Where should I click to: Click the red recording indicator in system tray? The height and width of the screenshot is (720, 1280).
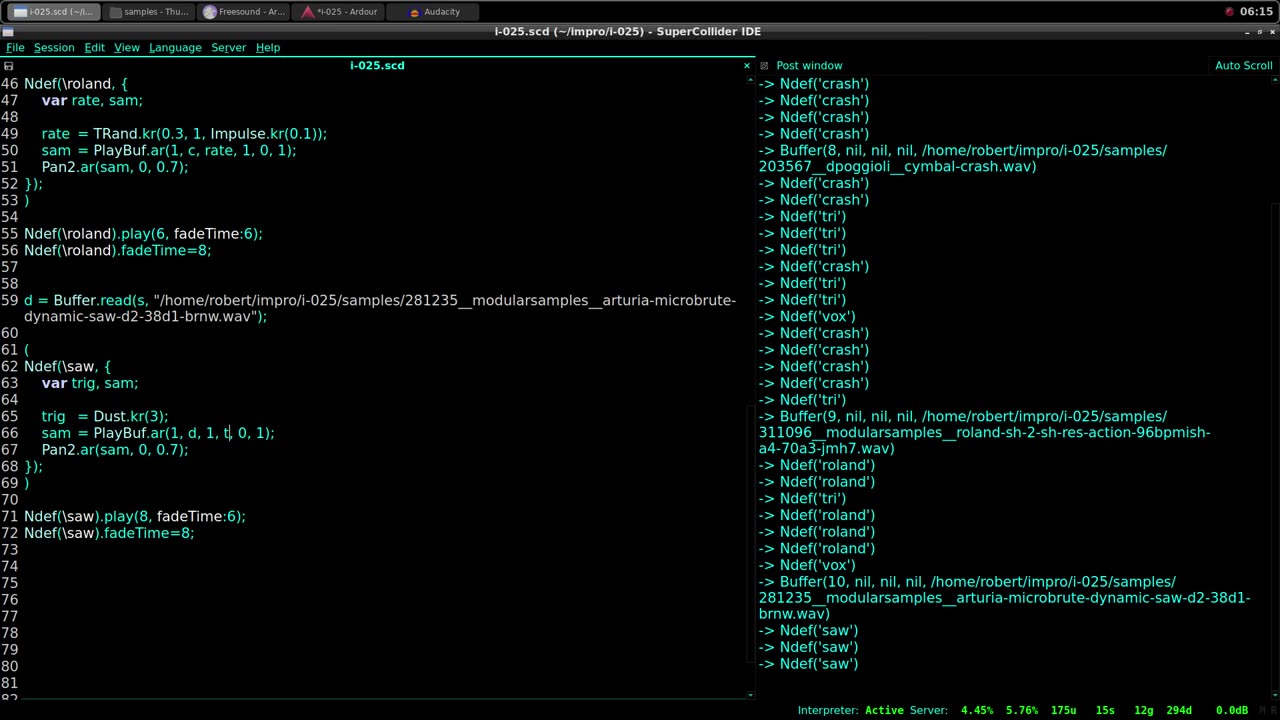click(1229, 12)
